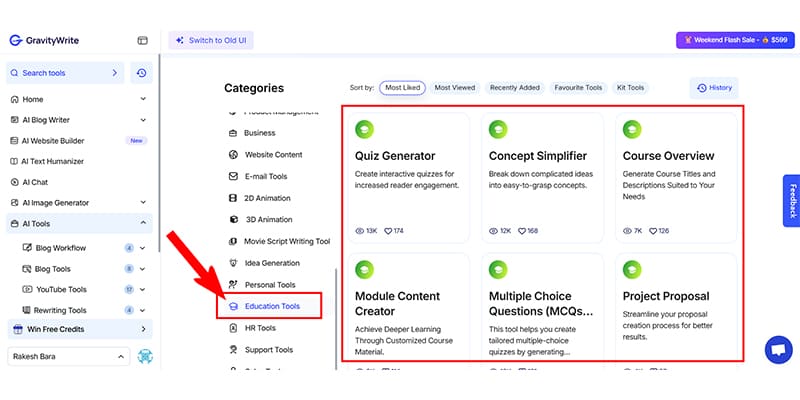The height and width of the screenshot is (400, 800).
Task: Expand the YouTube Tools chevron
Action: [x=142, y=289]
